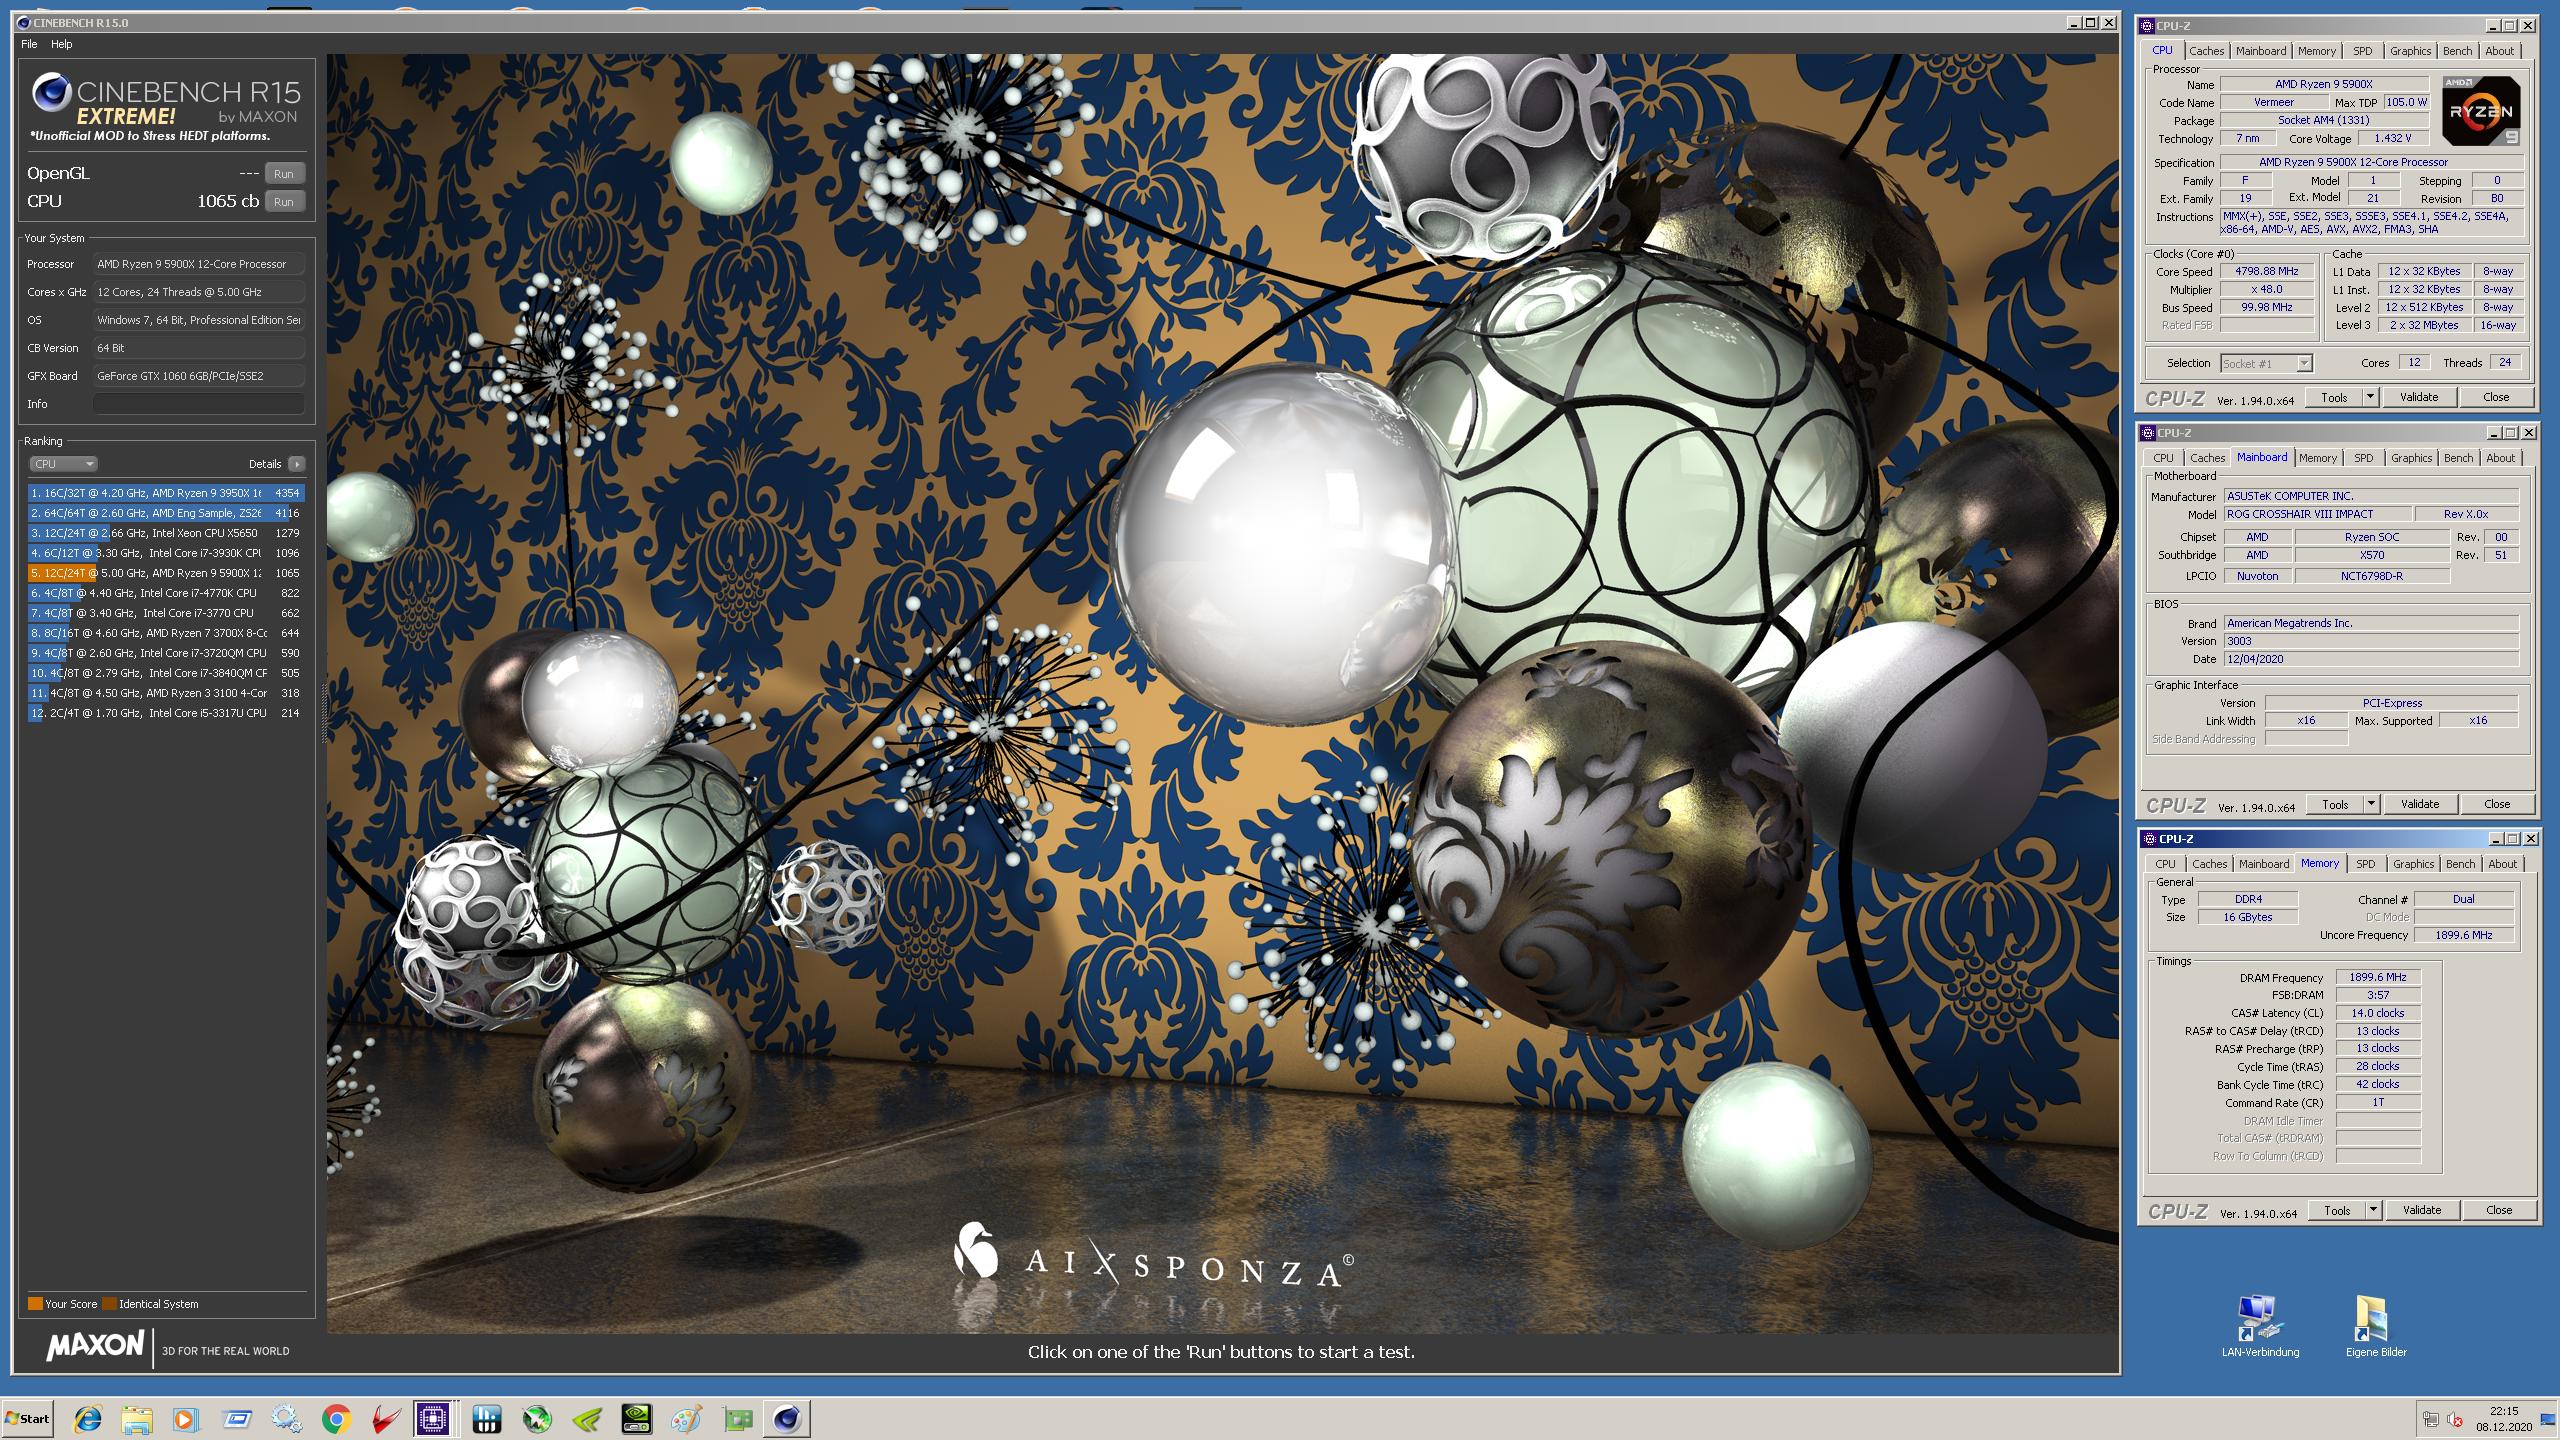The width and height of the screenshot is (2560, 1440).
Task: Click Close in Mainboard CPU-Z window
Action: [2497, 804]
